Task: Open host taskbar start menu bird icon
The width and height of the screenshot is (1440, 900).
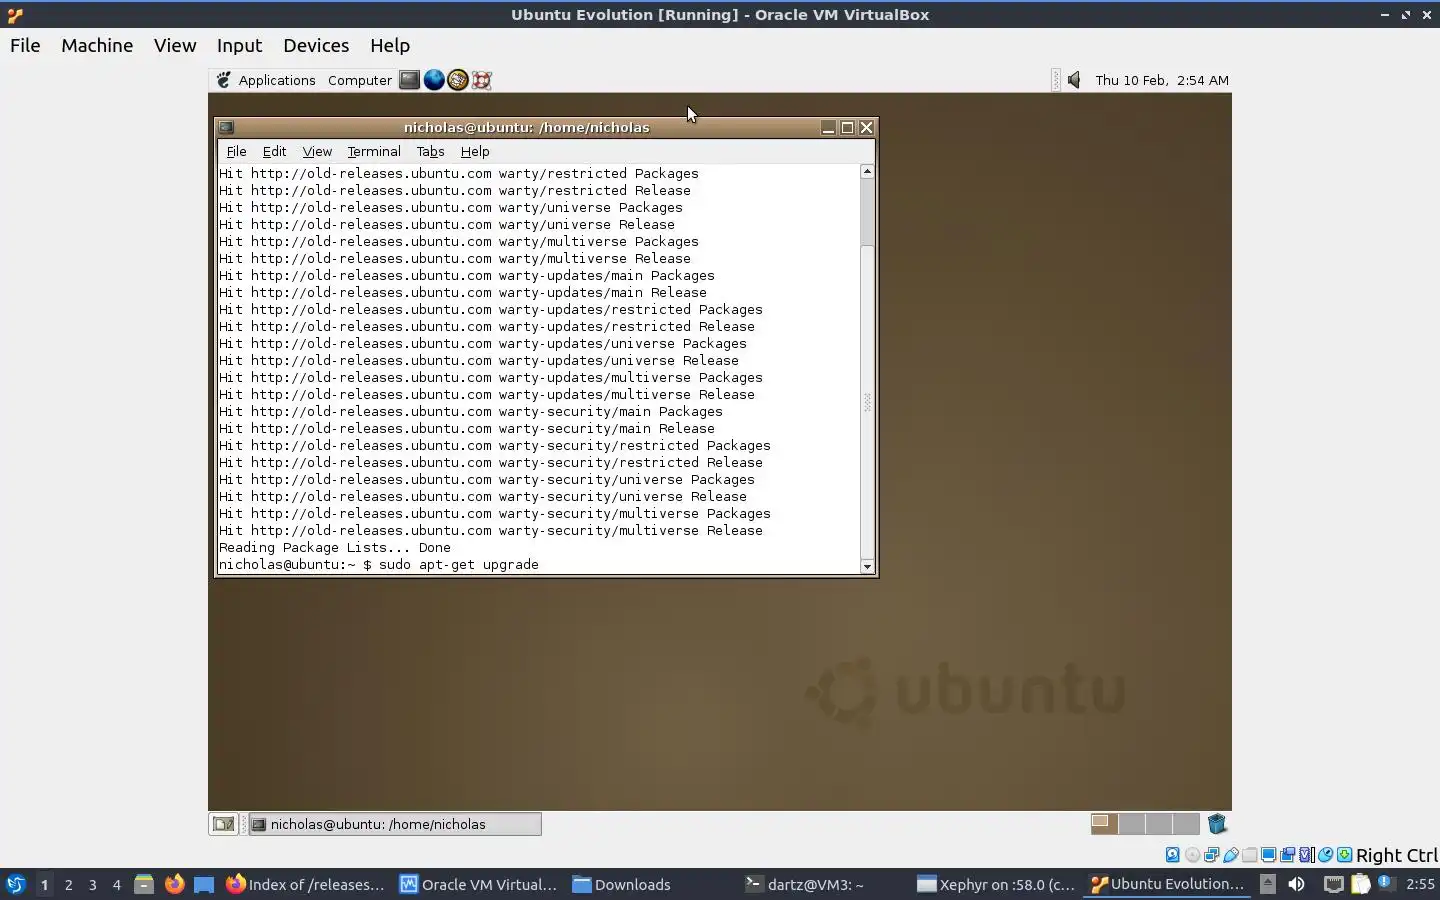Action: (x=15, y=884)
